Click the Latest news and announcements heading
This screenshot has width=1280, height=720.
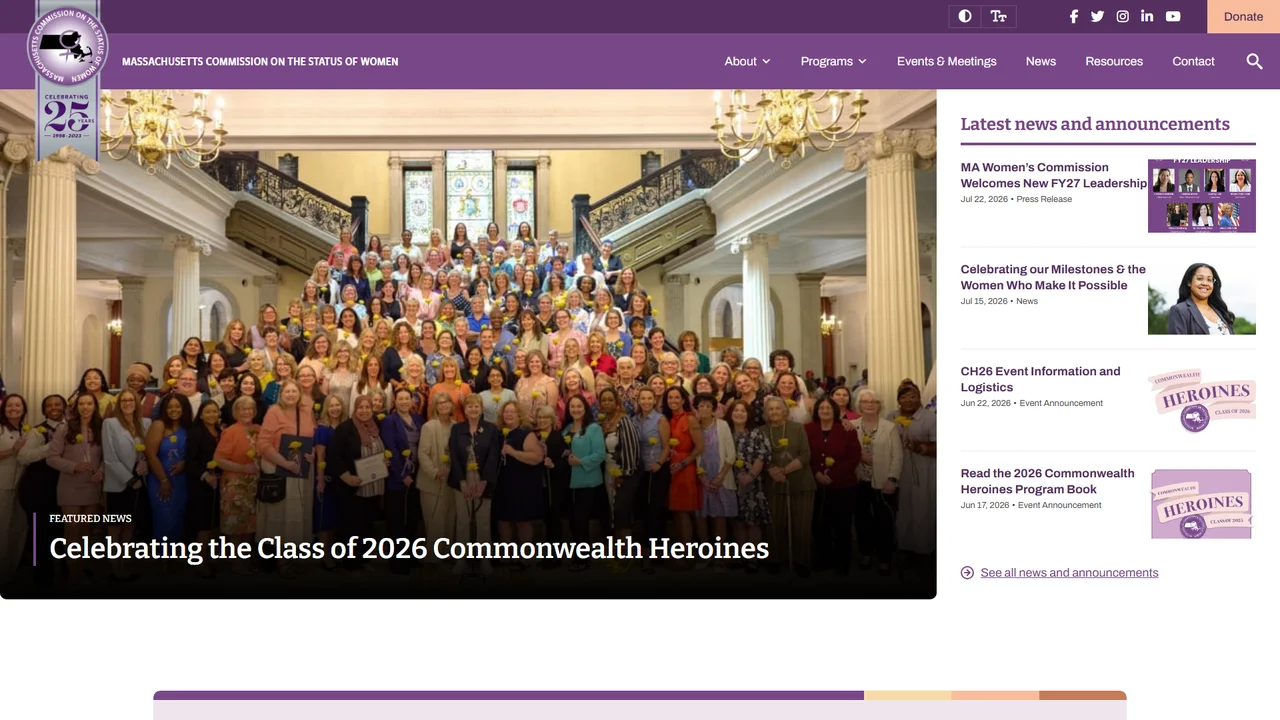[x=1095, y=124]
